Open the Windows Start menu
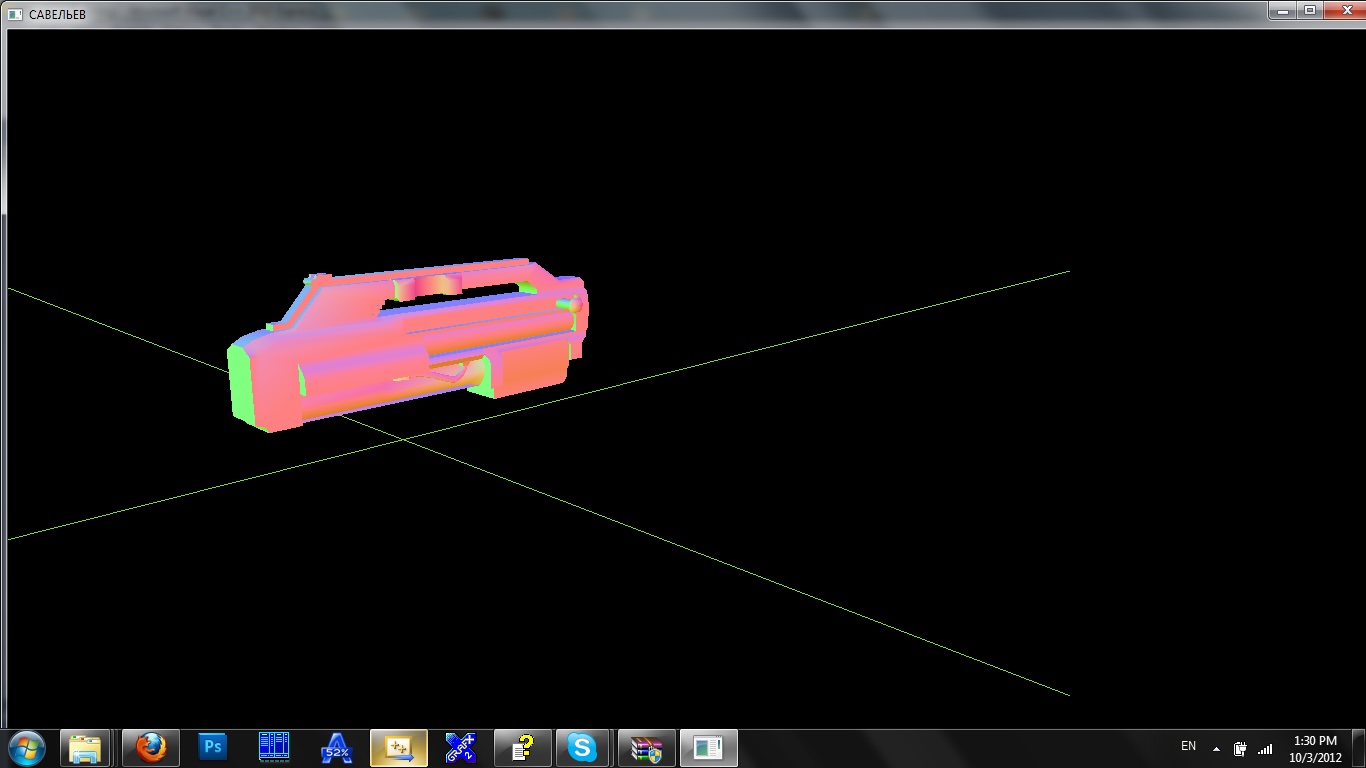Viewport: 1366px width, 768px height. 25,747
